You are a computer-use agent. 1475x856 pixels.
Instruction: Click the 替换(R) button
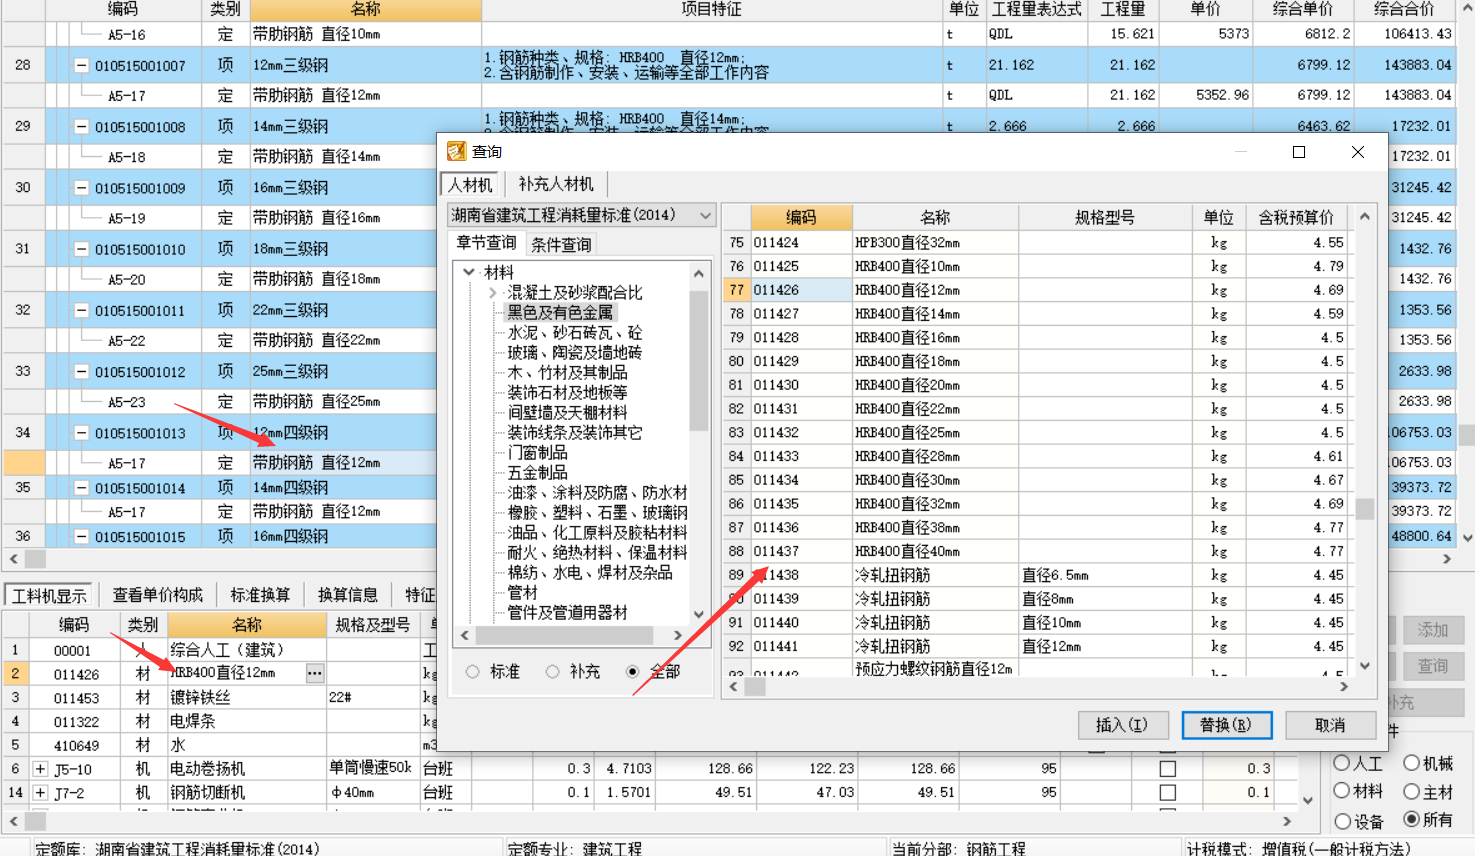[x=1226, y=725]
